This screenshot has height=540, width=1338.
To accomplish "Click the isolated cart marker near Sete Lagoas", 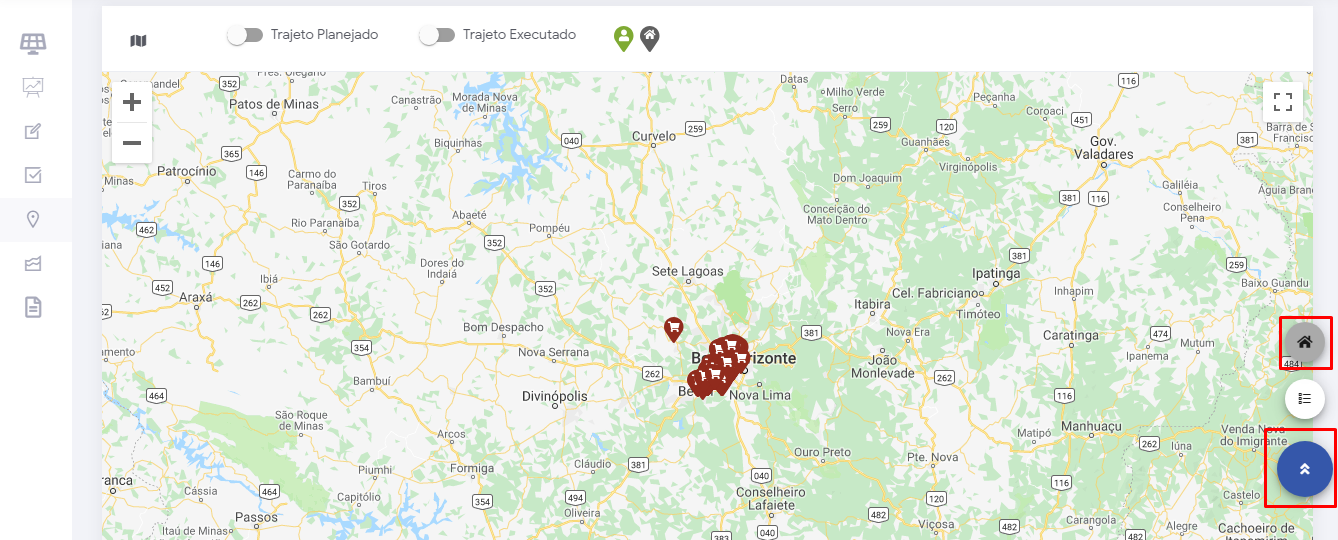I will click(x=674, y=329).
